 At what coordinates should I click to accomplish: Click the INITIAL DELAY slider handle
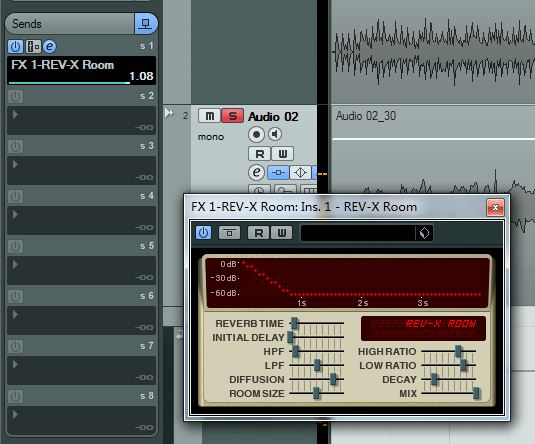coord(290,337)
